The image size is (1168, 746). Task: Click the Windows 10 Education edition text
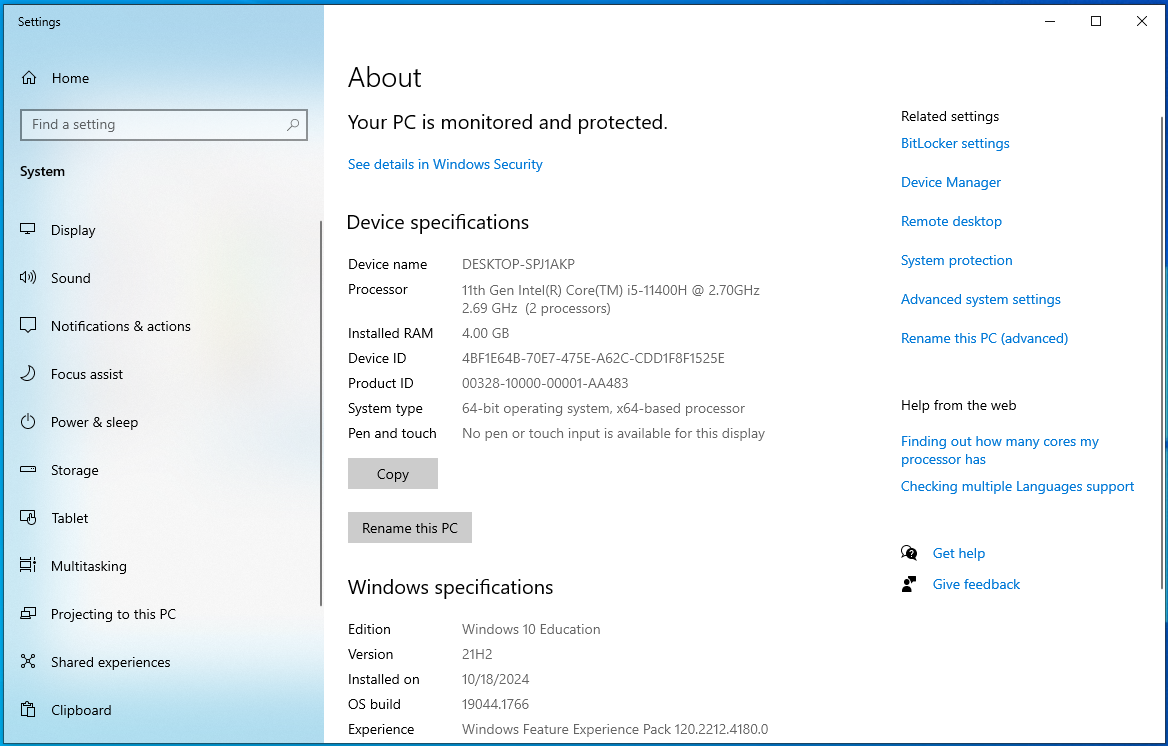coord(531,629)
